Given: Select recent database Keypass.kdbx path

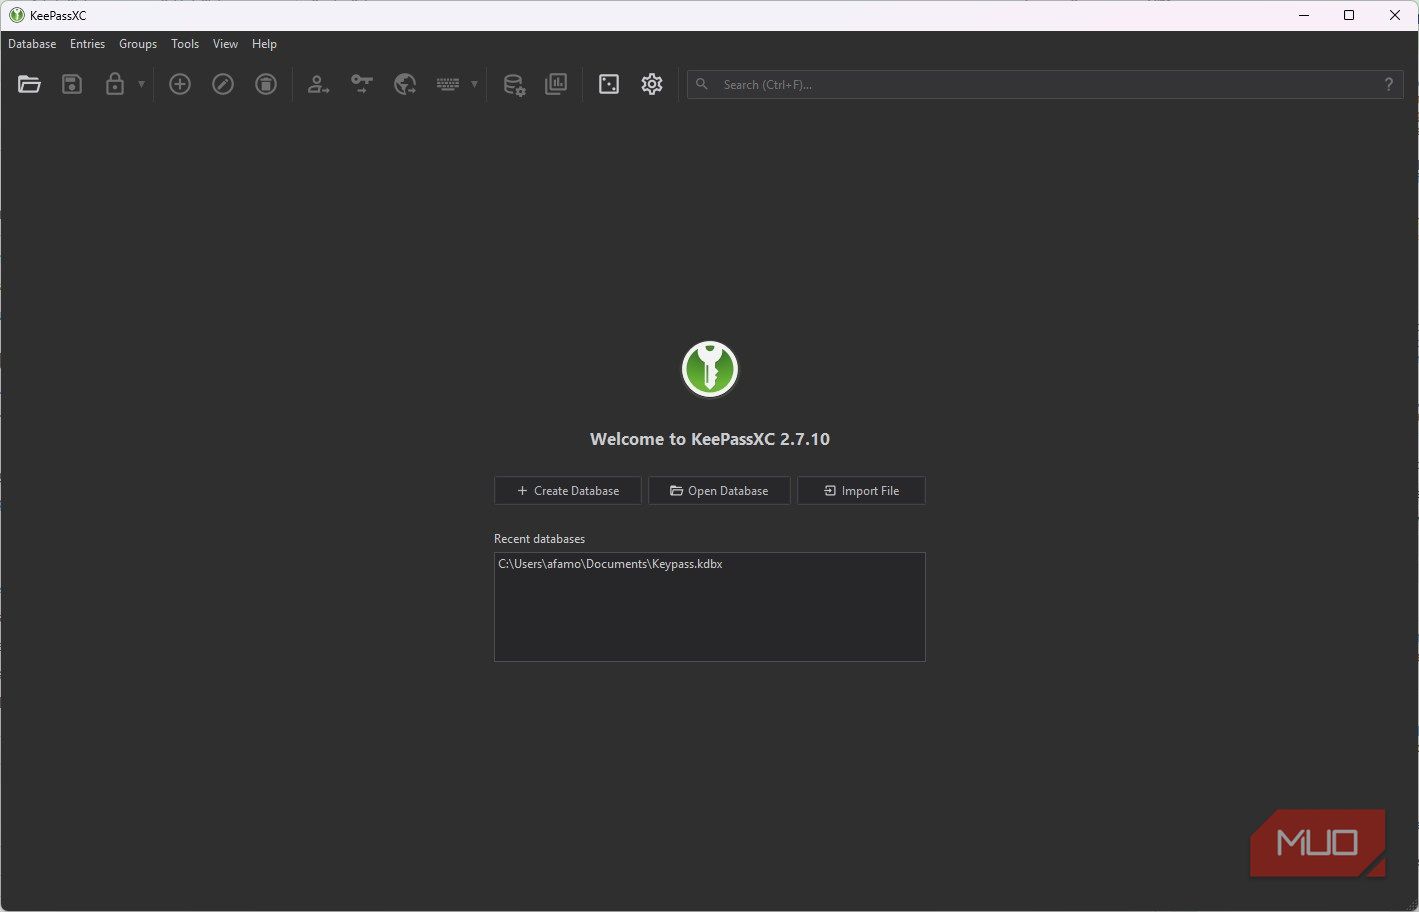Looking at the screenshot, I should click(610, 564).
